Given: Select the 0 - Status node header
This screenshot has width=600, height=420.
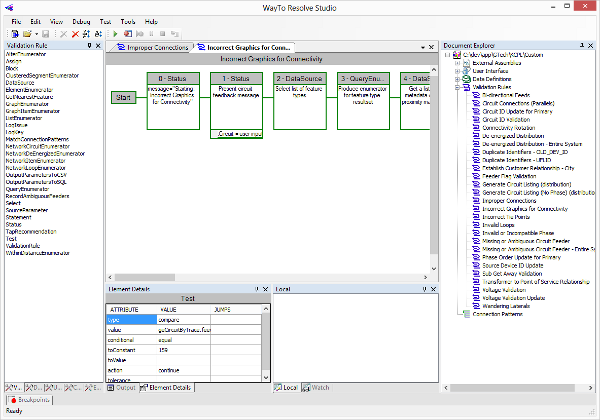Looking at the screenshot, I should click(x=173, y=78).
